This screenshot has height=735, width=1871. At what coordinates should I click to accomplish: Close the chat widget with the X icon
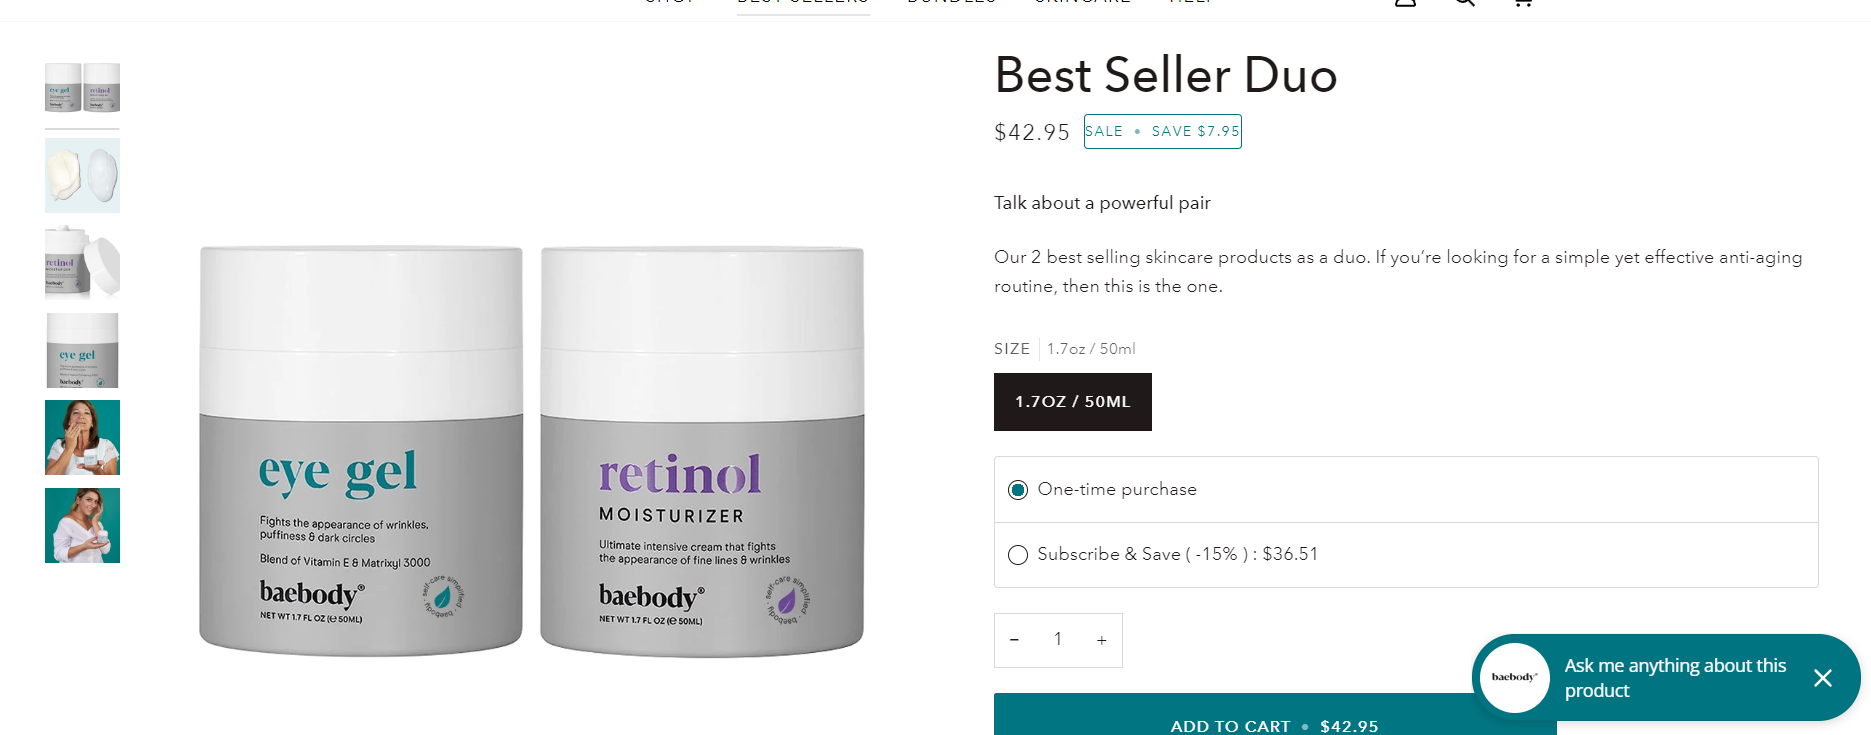[1822, 678]
